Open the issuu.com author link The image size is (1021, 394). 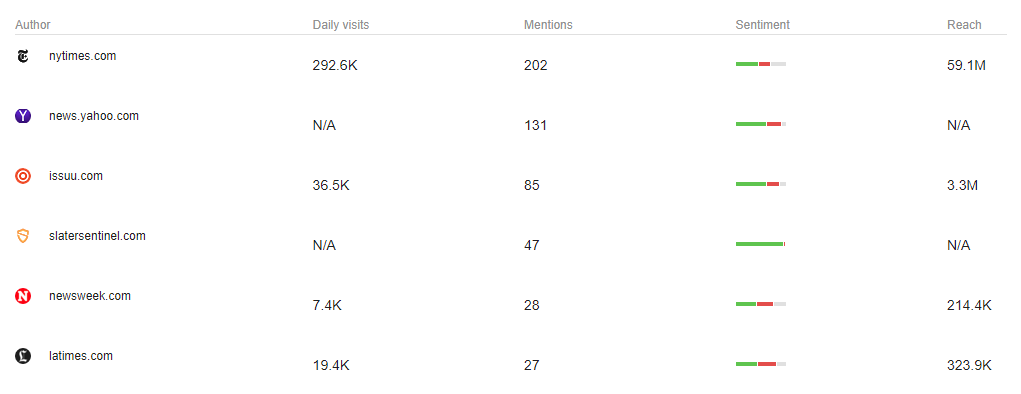click(x=76, y=176)
